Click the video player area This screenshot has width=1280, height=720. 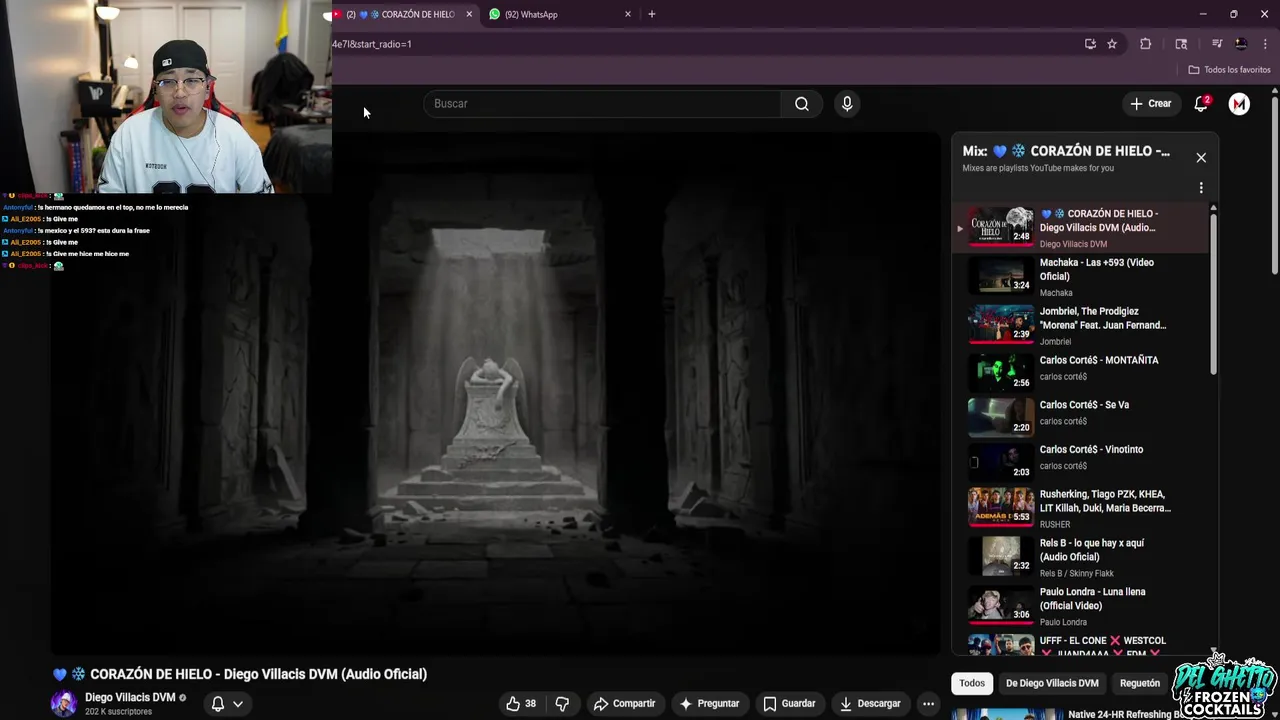coord(496,393)
